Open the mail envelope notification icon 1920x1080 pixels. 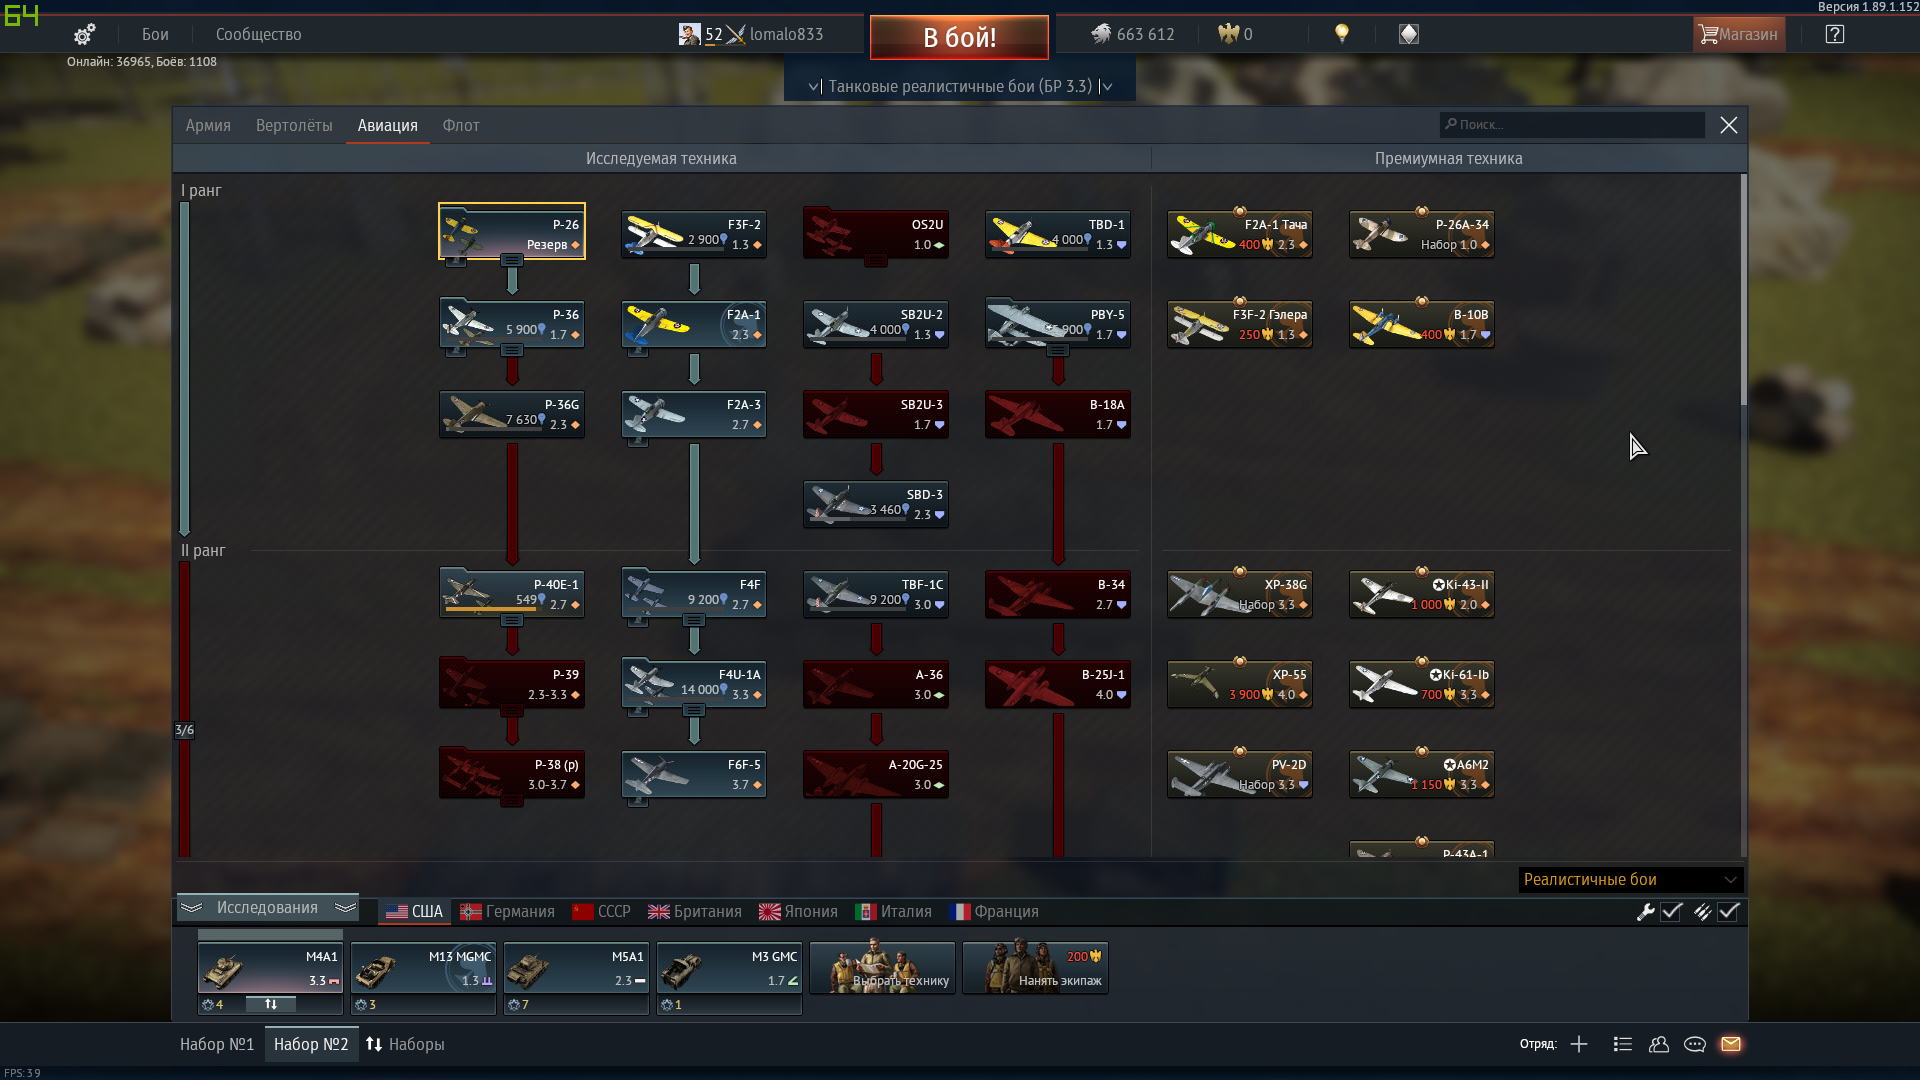tap(1731, 1044)
